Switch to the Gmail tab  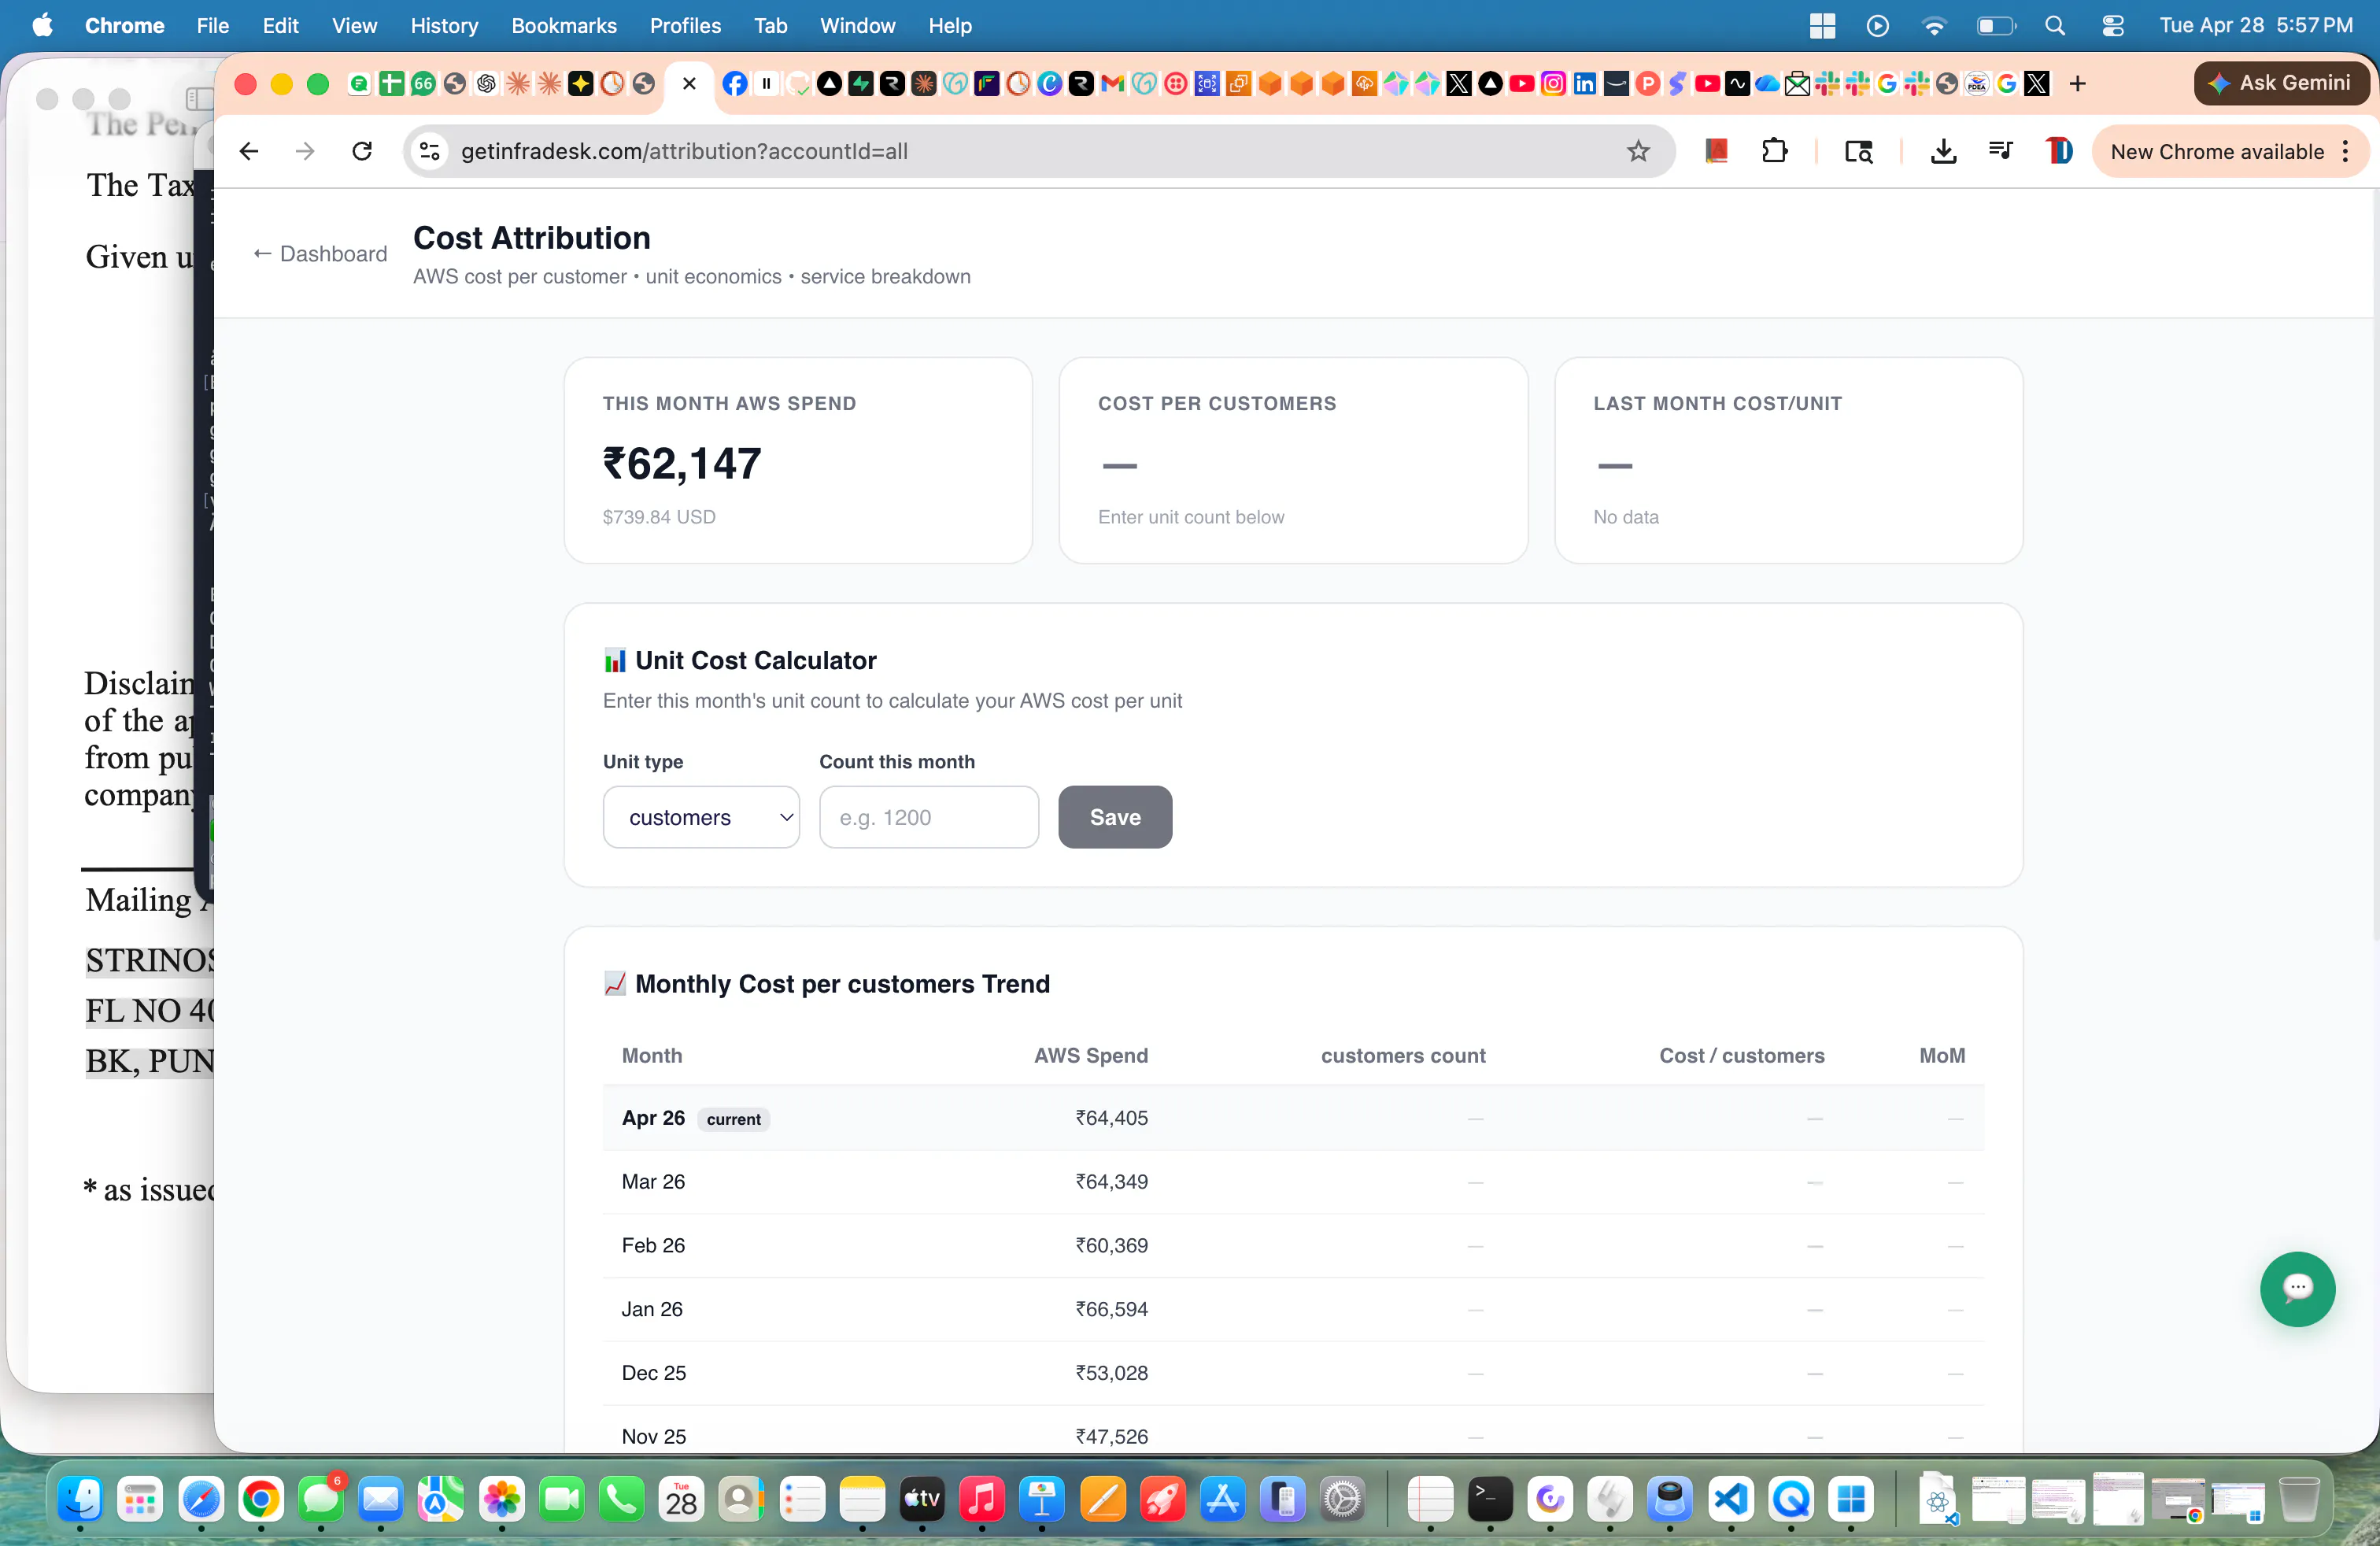1112,84
